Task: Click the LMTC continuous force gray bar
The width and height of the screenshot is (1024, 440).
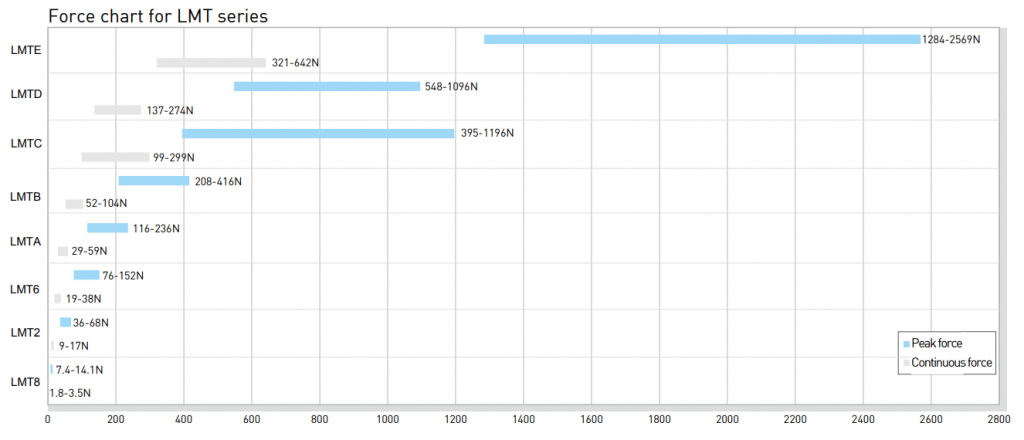Action: point(115,157)
